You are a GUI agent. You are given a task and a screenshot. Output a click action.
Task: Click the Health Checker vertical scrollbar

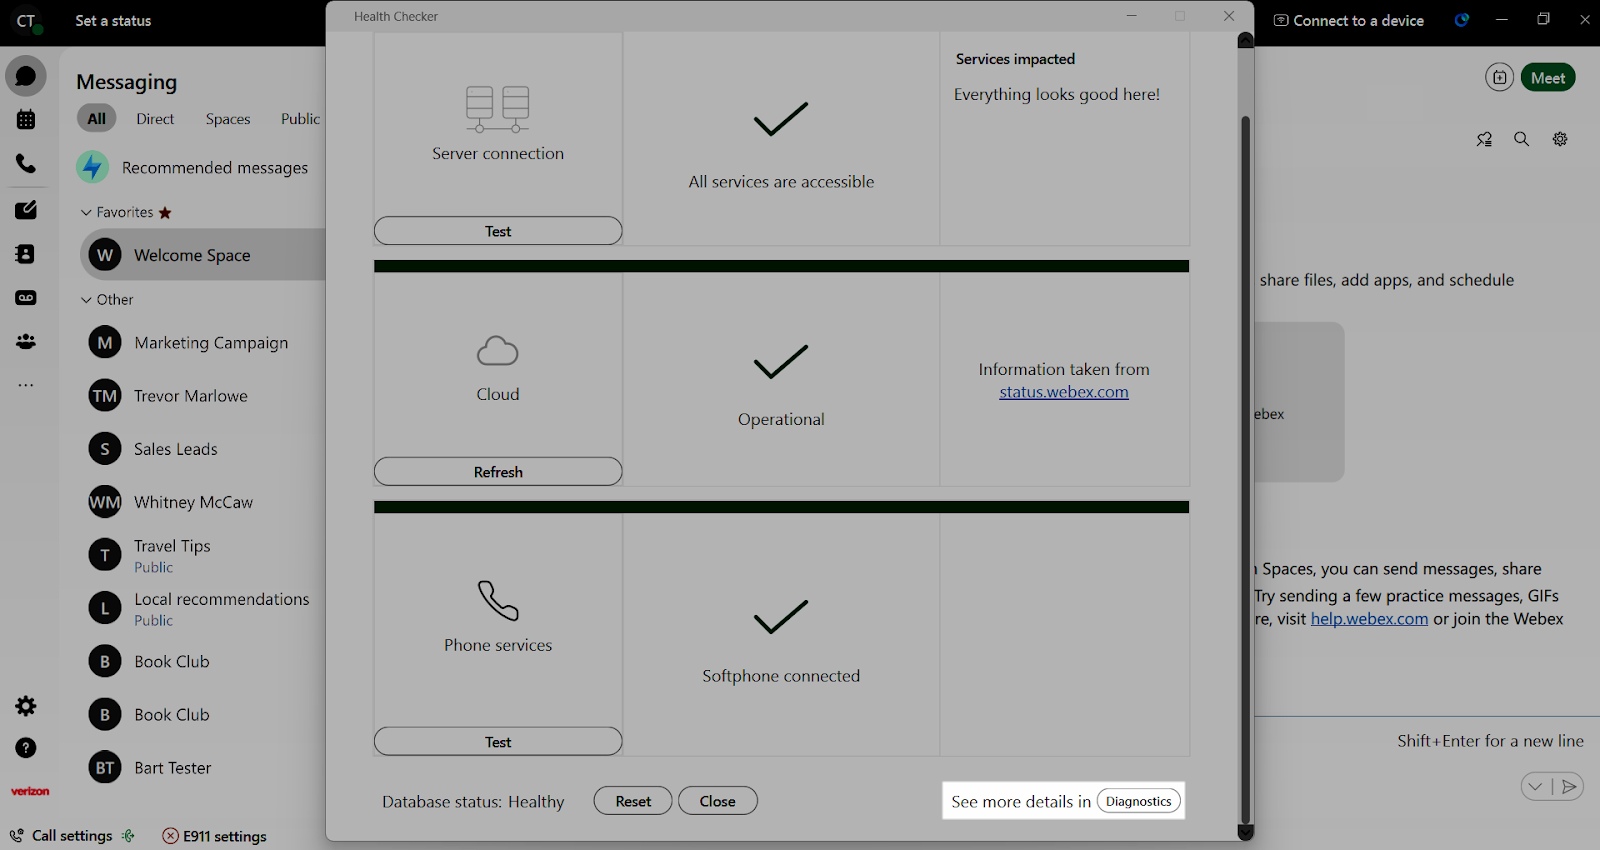1246,470
